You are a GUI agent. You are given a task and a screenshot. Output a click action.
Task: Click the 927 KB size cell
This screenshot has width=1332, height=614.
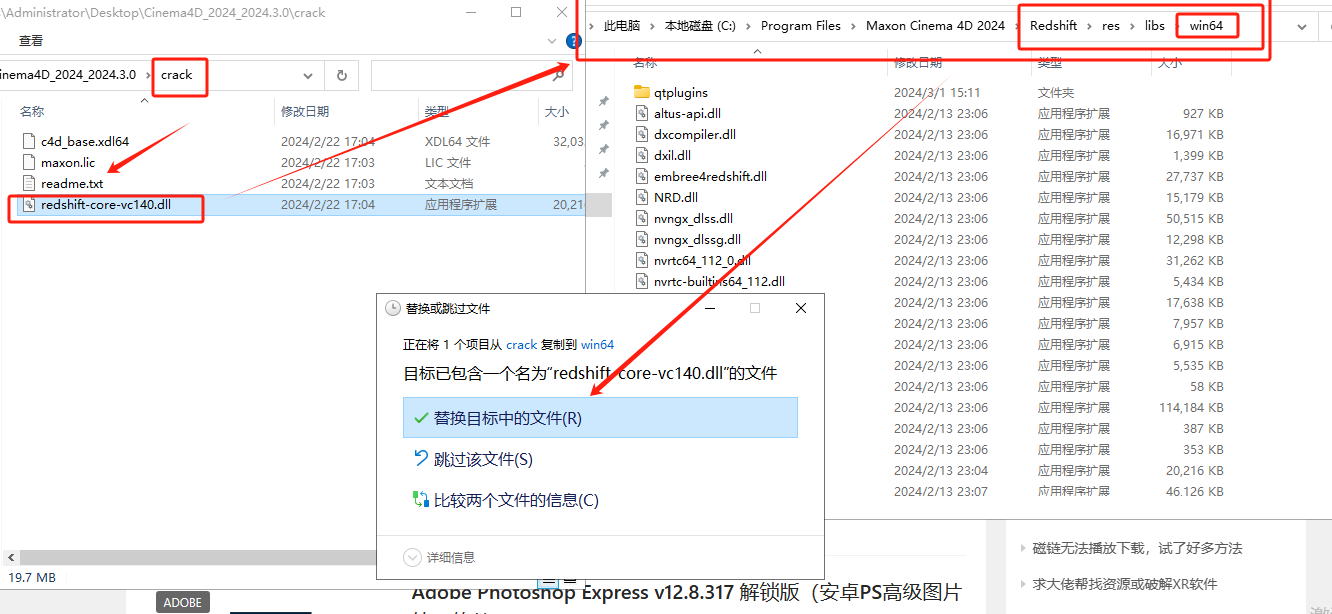(x=1202, y=114)
